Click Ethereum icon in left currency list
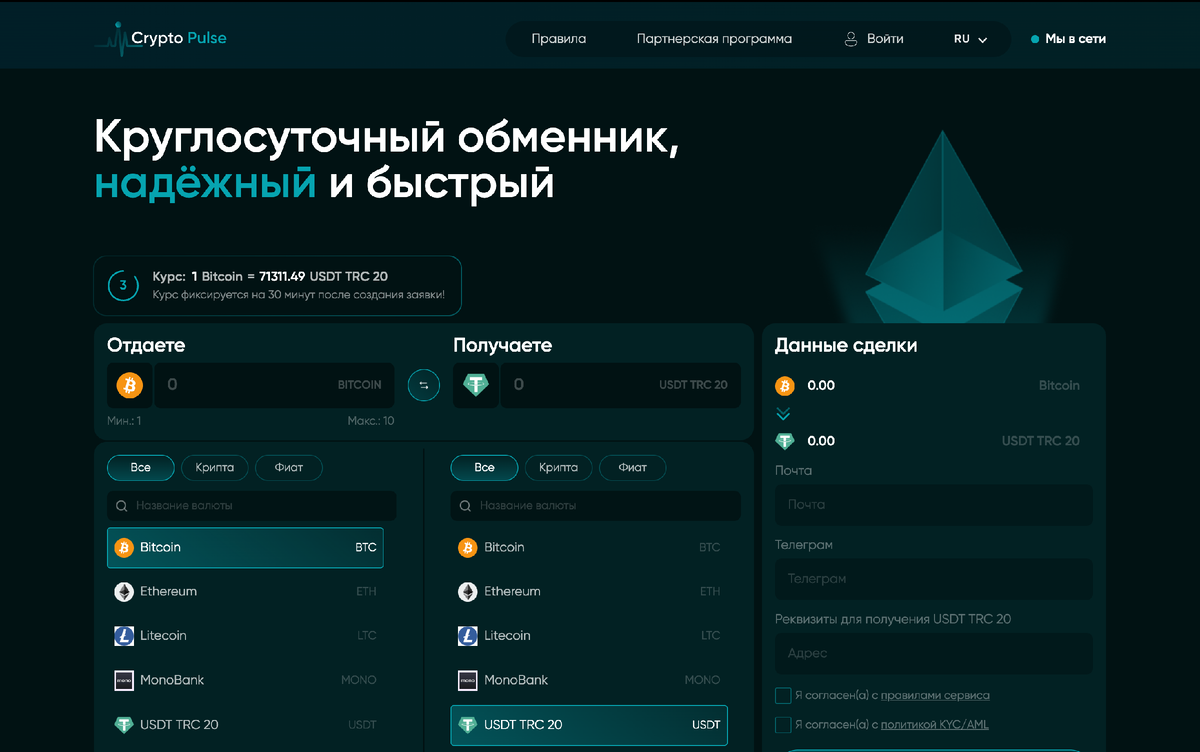Screen dimensions: 1200x752 click(124, 592)
